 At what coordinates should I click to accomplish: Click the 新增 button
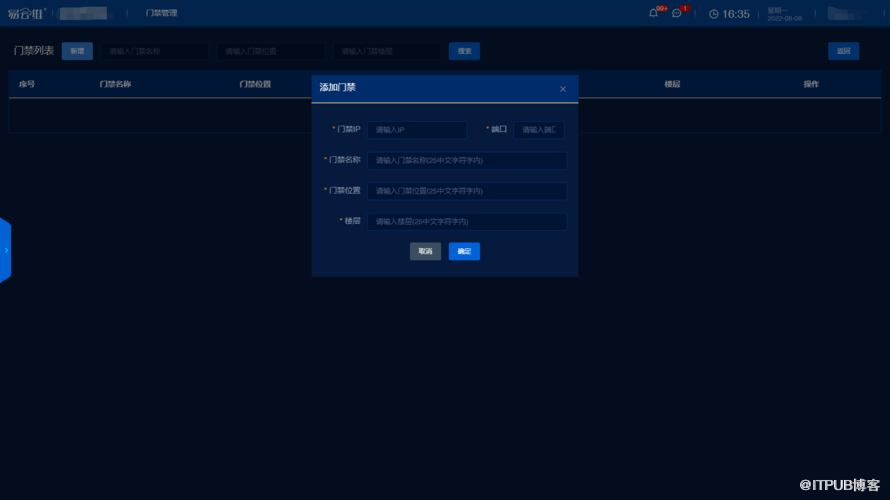coord(77,51)
